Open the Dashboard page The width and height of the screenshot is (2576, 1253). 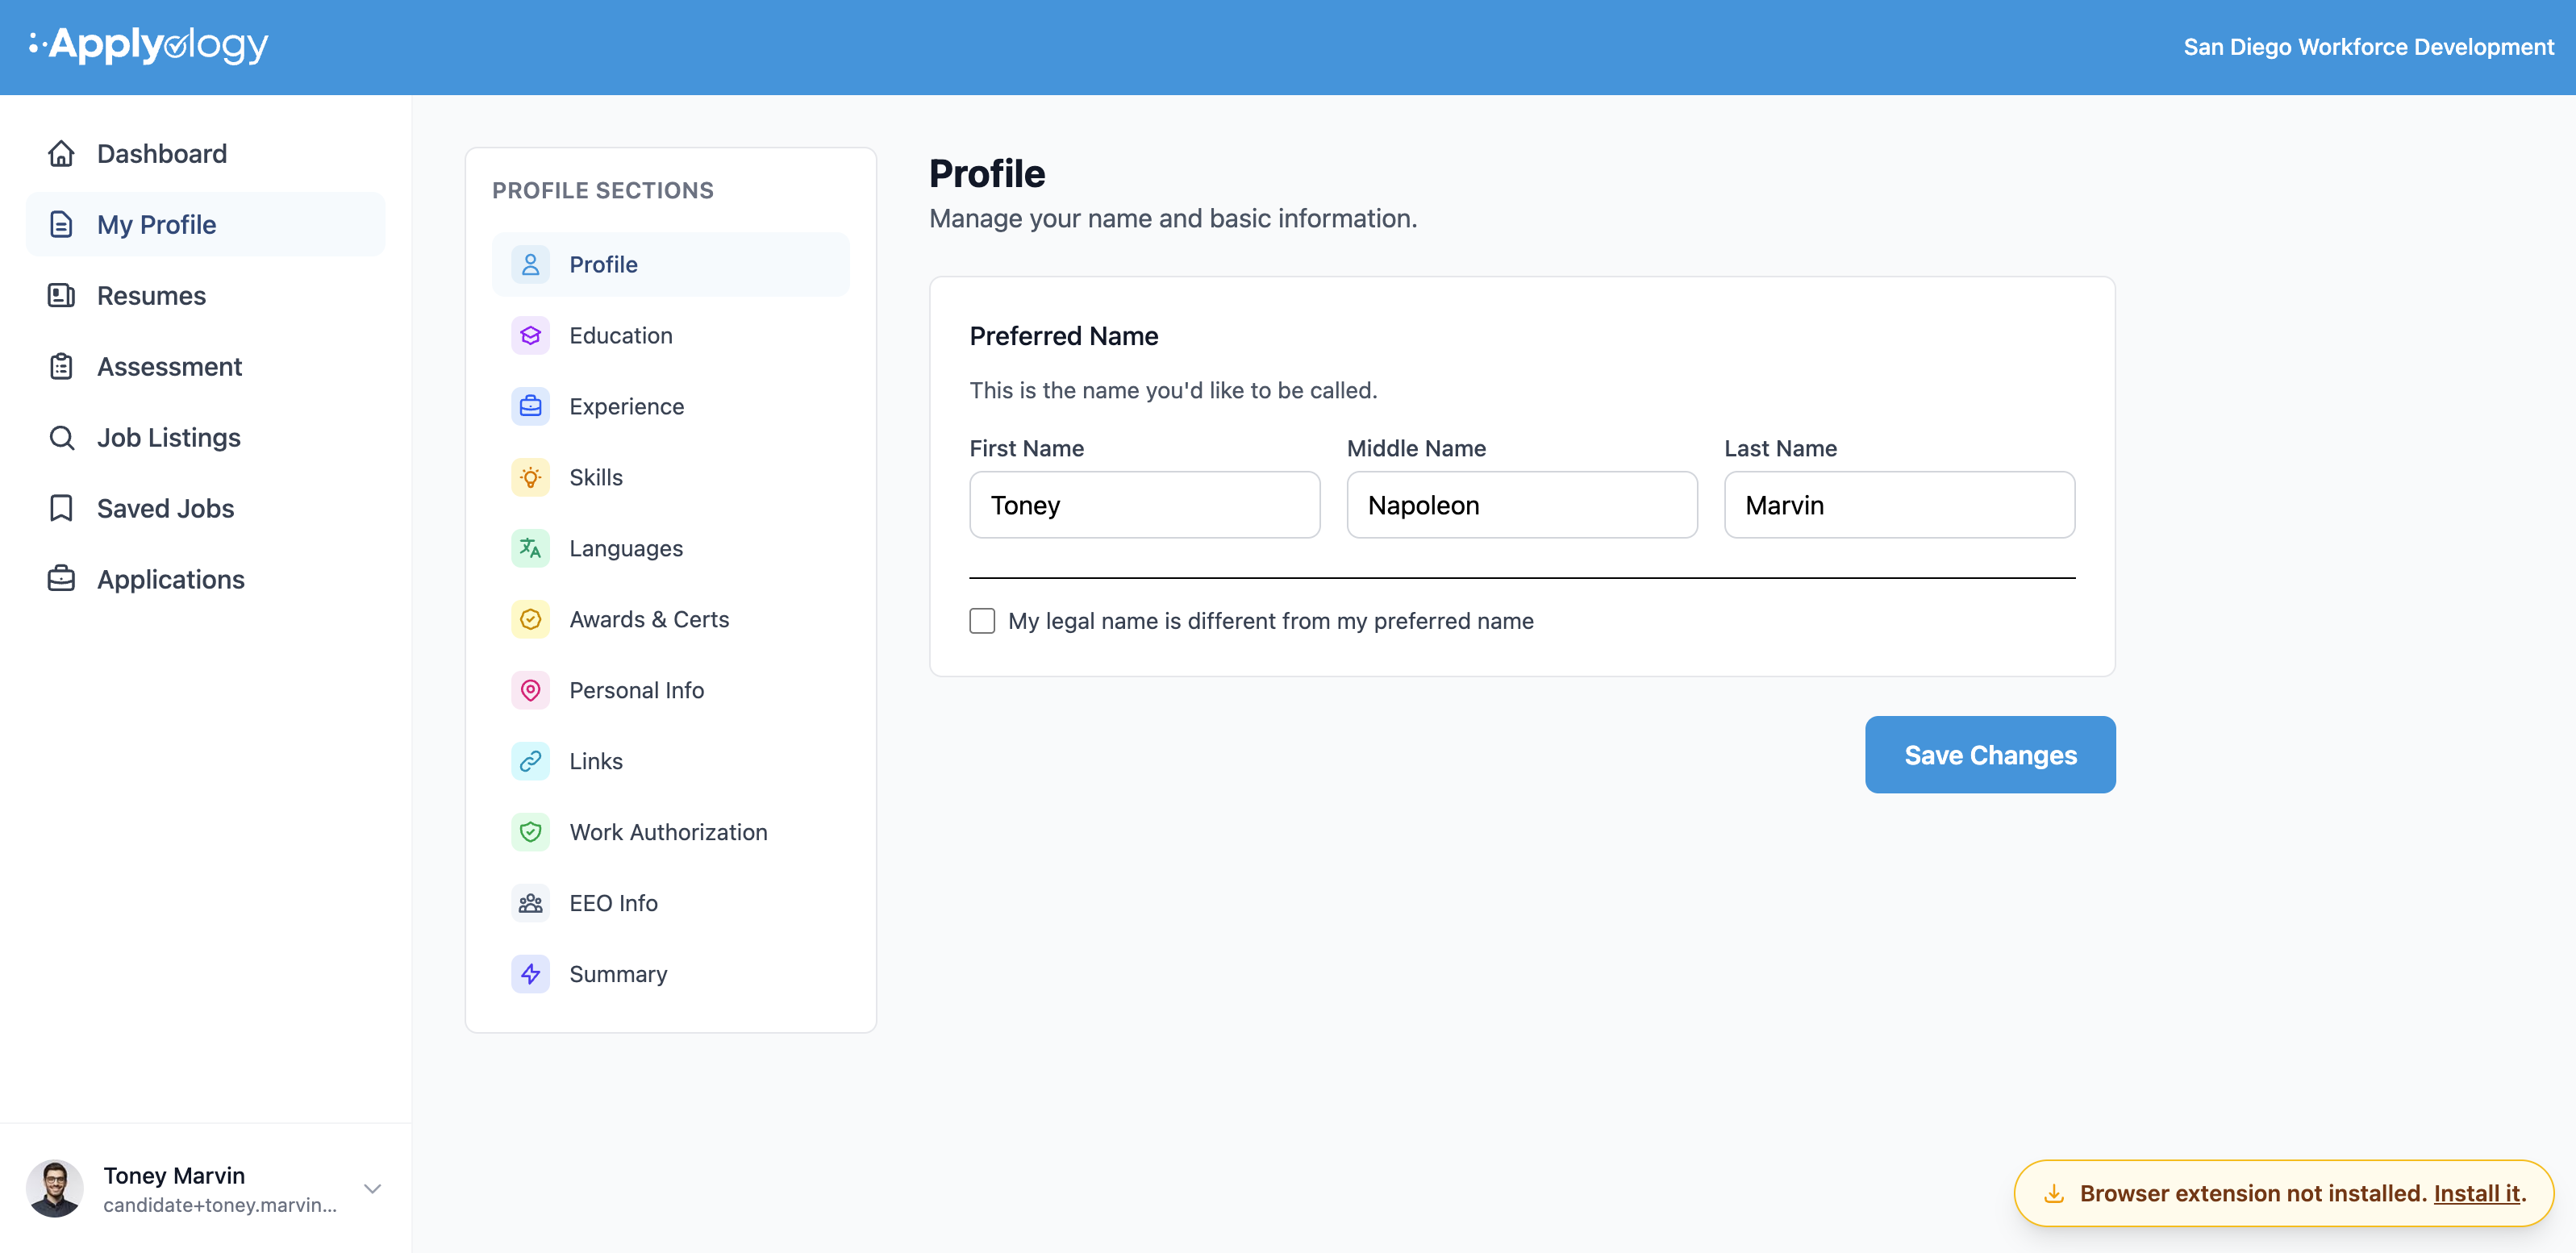[205, 153]
